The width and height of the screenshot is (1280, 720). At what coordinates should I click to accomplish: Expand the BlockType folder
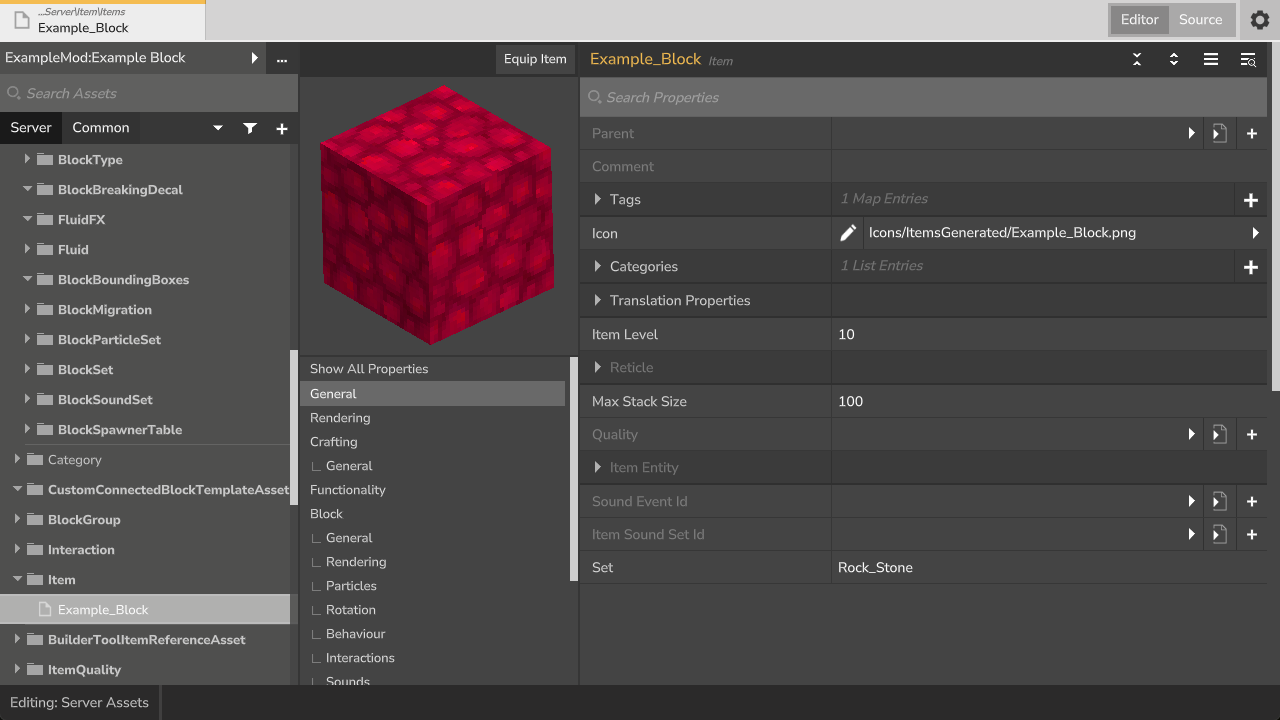pos(27,159)
